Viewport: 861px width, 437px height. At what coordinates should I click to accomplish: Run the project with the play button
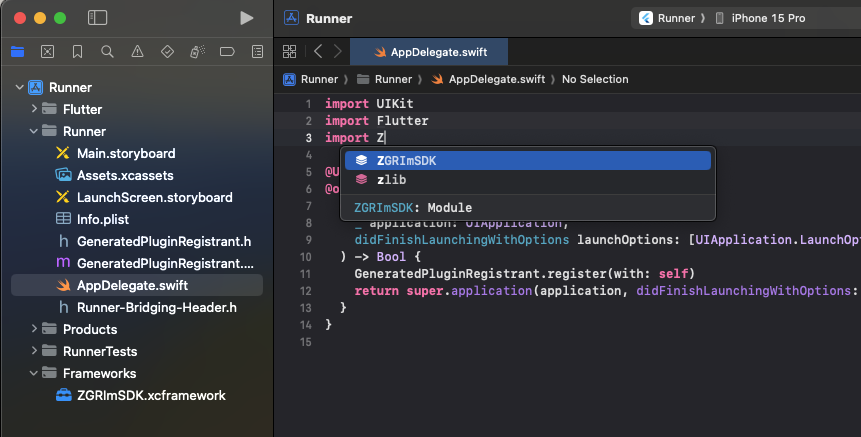(247, 18)
